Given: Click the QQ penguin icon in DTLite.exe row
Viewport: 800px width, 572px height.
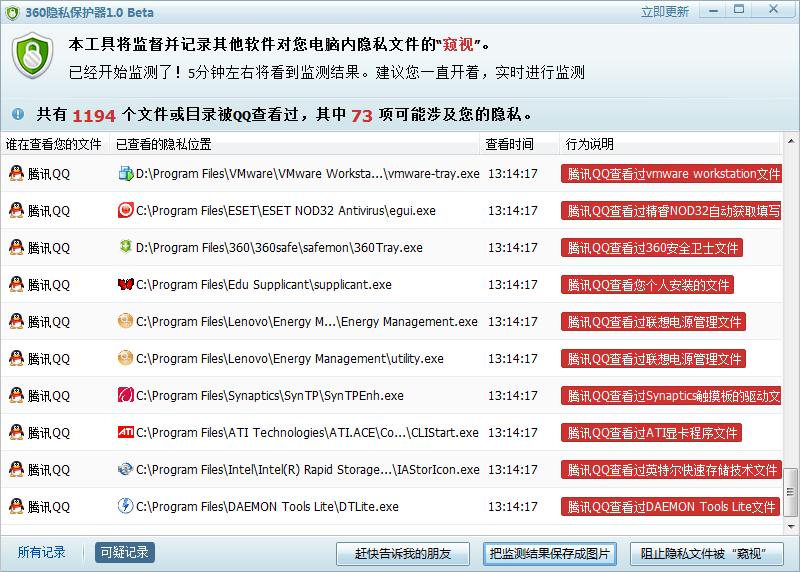Looking at the screenshot, I should [16, 506].
